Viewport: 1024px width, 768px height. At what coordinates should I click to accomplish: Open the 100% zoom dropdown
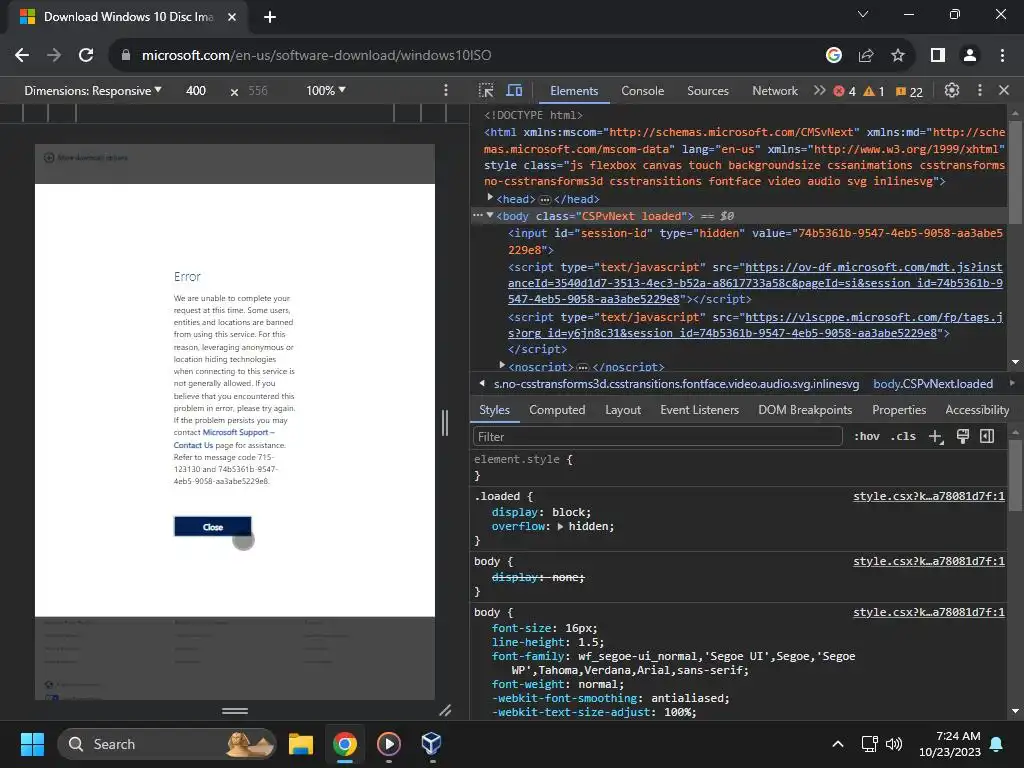[x=326, y=91]
